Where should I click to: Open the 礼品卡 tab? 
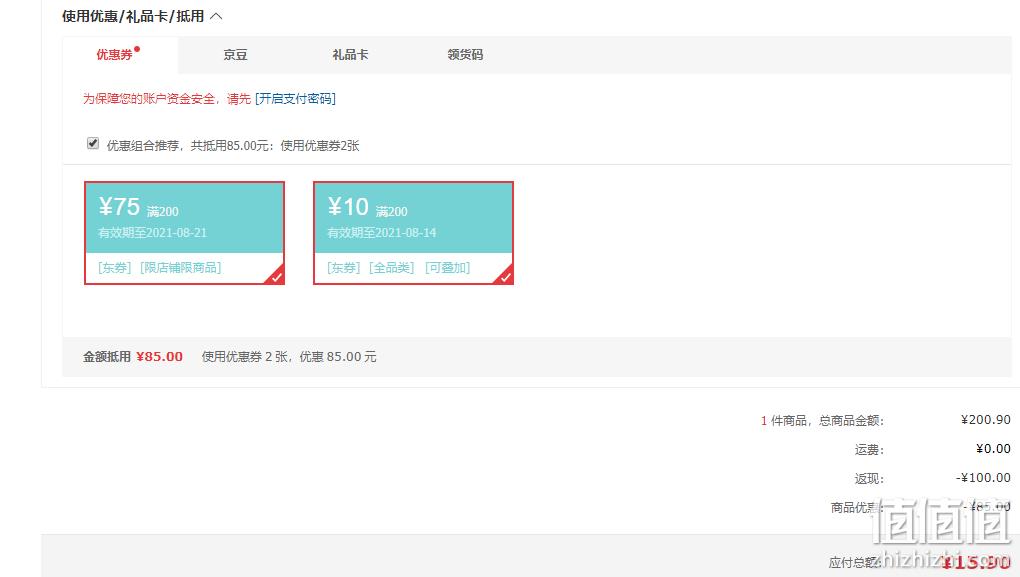350,55
